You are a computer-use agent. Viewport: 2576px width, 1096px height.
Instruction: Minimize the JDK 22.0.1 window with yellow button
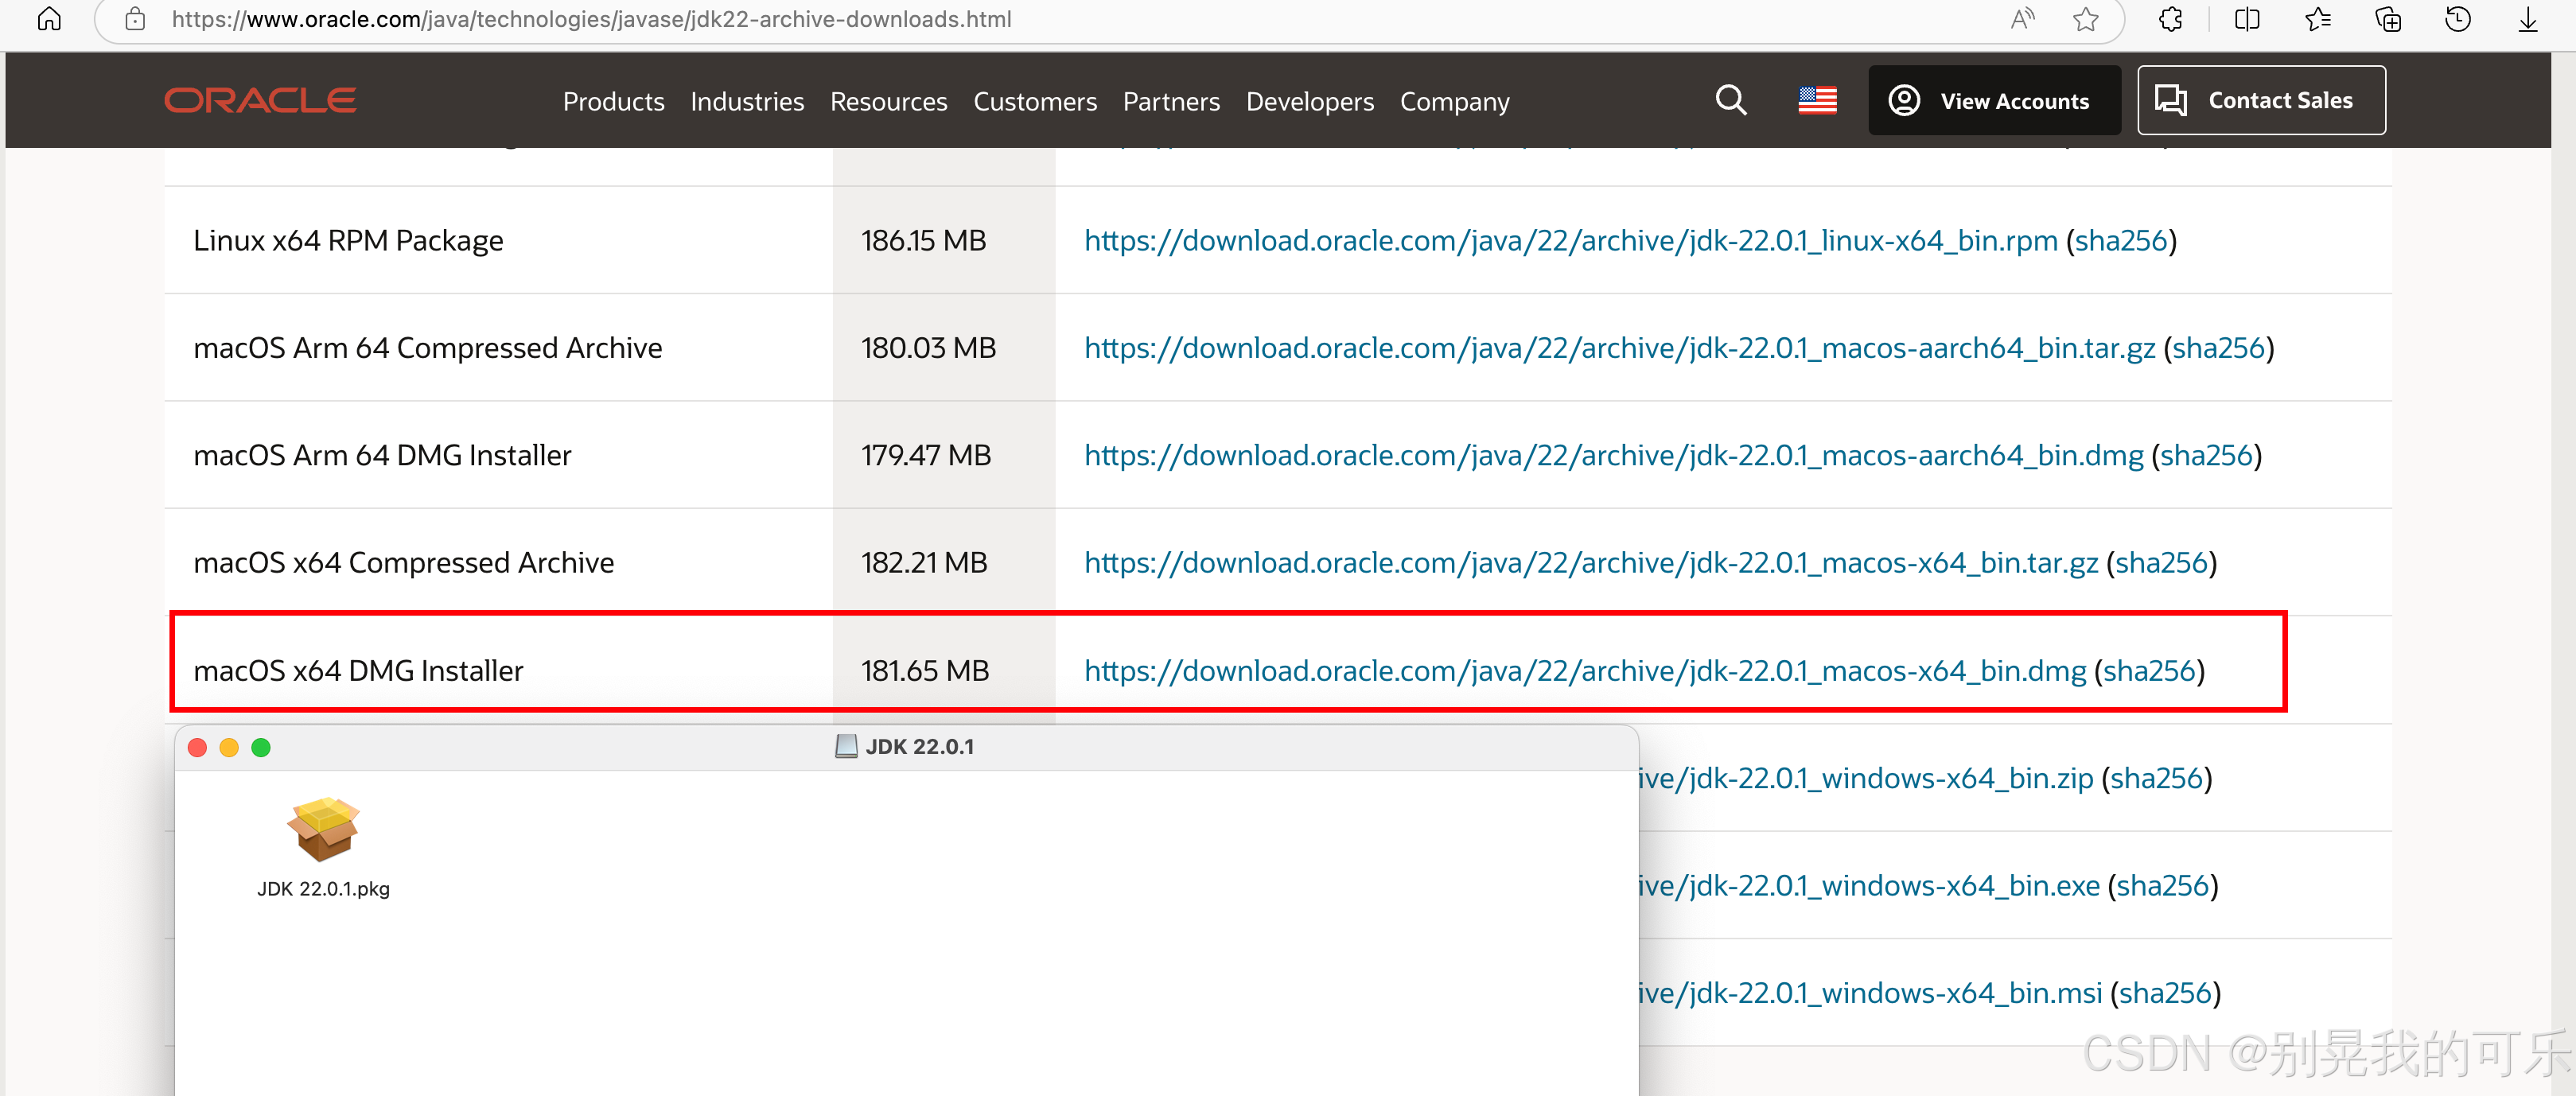[x=229, y=747]
